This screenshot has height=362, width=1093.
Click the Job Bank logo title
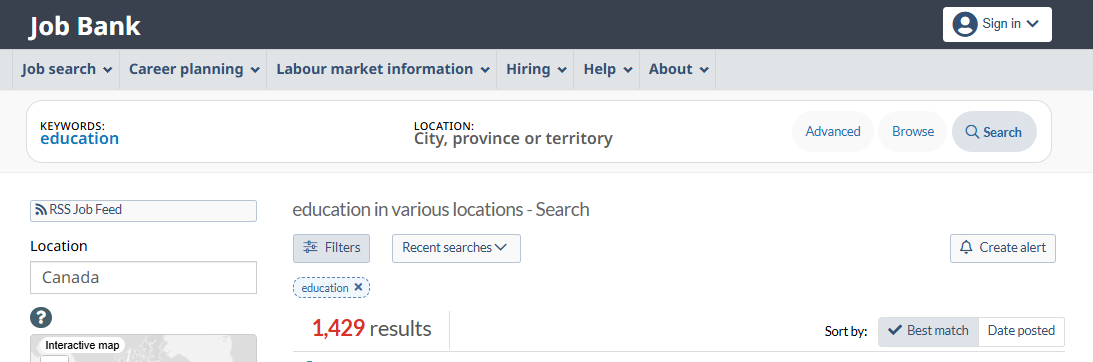85,27
